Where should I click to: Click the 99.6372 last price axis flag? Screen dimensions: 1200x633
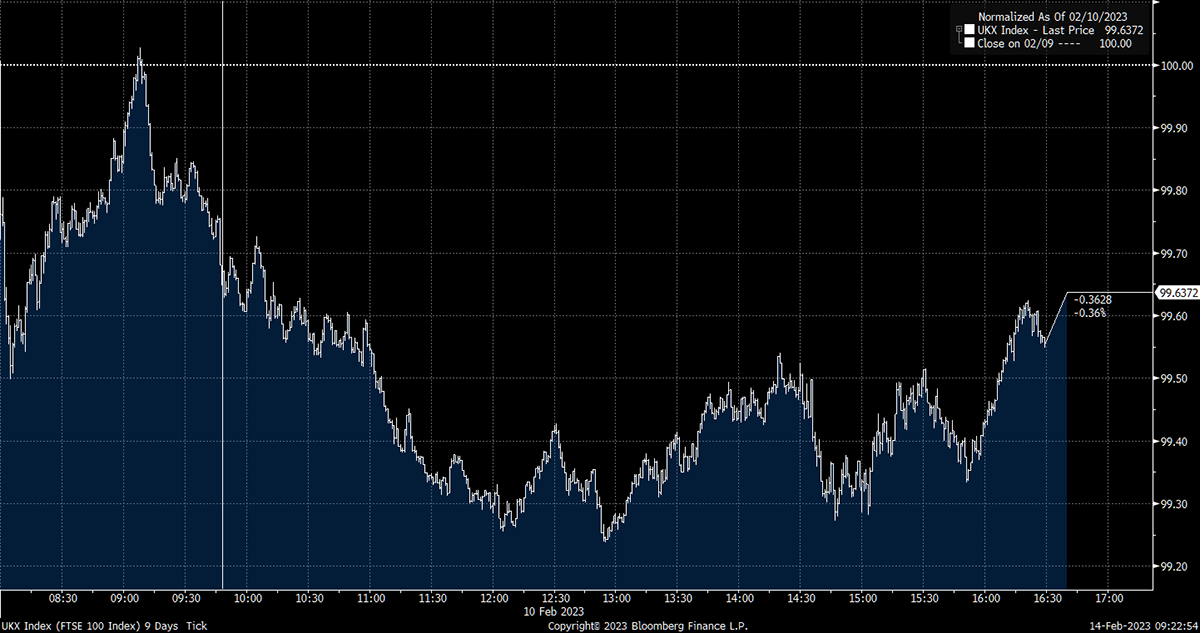coord(1177,293)
